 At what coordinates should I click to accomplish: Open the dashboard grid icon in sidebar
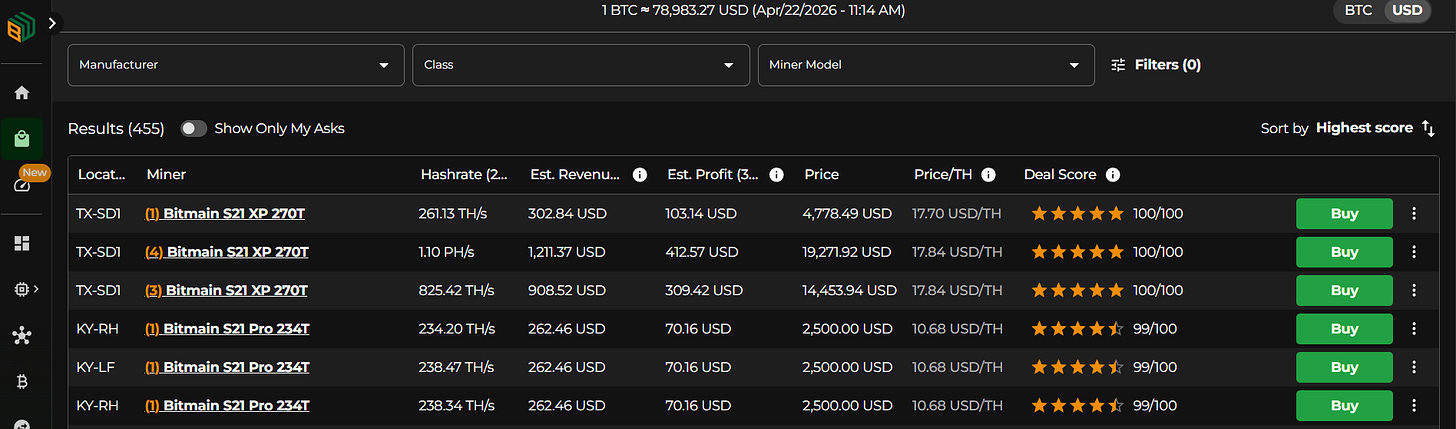coord(22,243)
